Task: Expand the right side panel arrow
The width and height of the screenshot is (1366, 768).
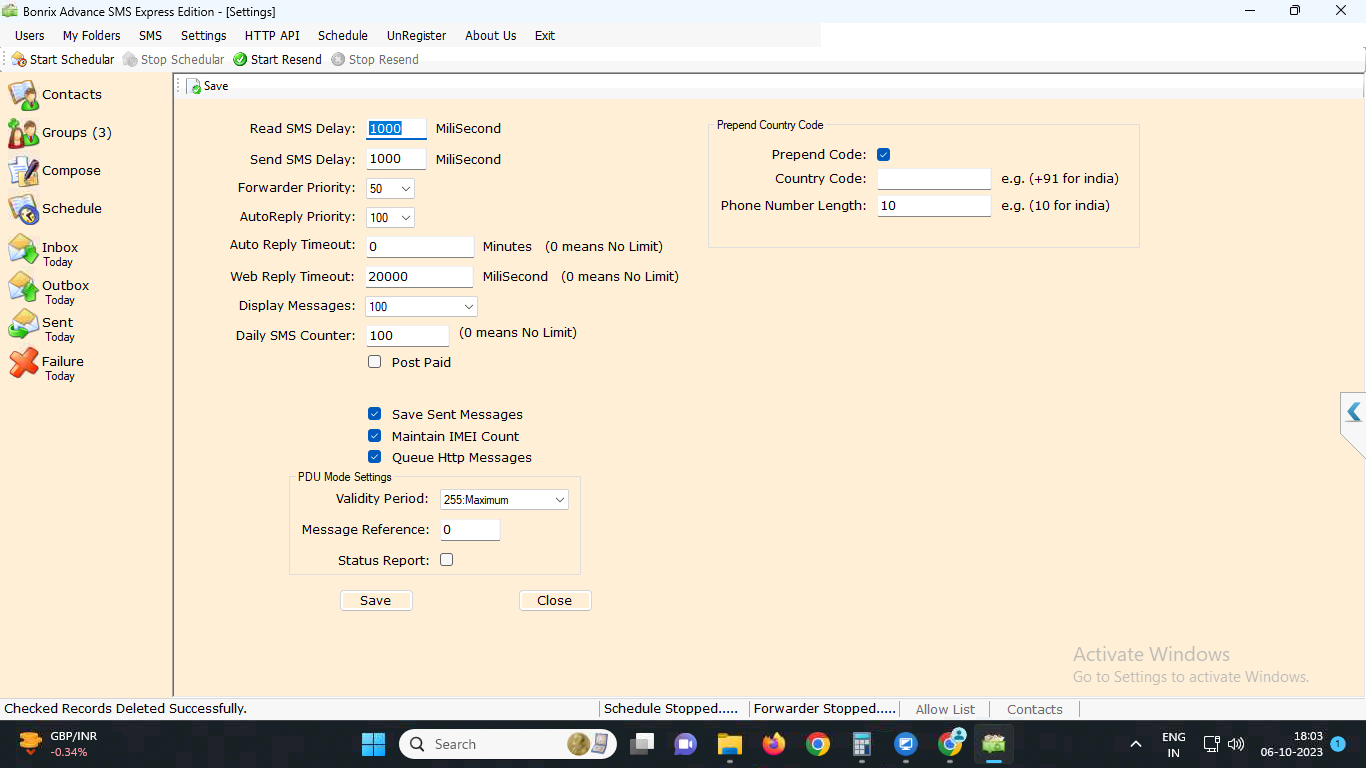Action: pos(1354,412)
